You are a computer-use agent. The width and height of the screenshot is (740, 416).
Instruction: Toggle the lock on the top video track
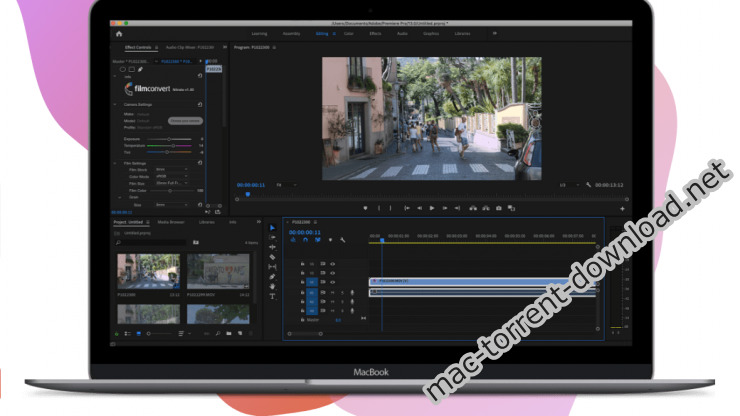click(303, 263)
